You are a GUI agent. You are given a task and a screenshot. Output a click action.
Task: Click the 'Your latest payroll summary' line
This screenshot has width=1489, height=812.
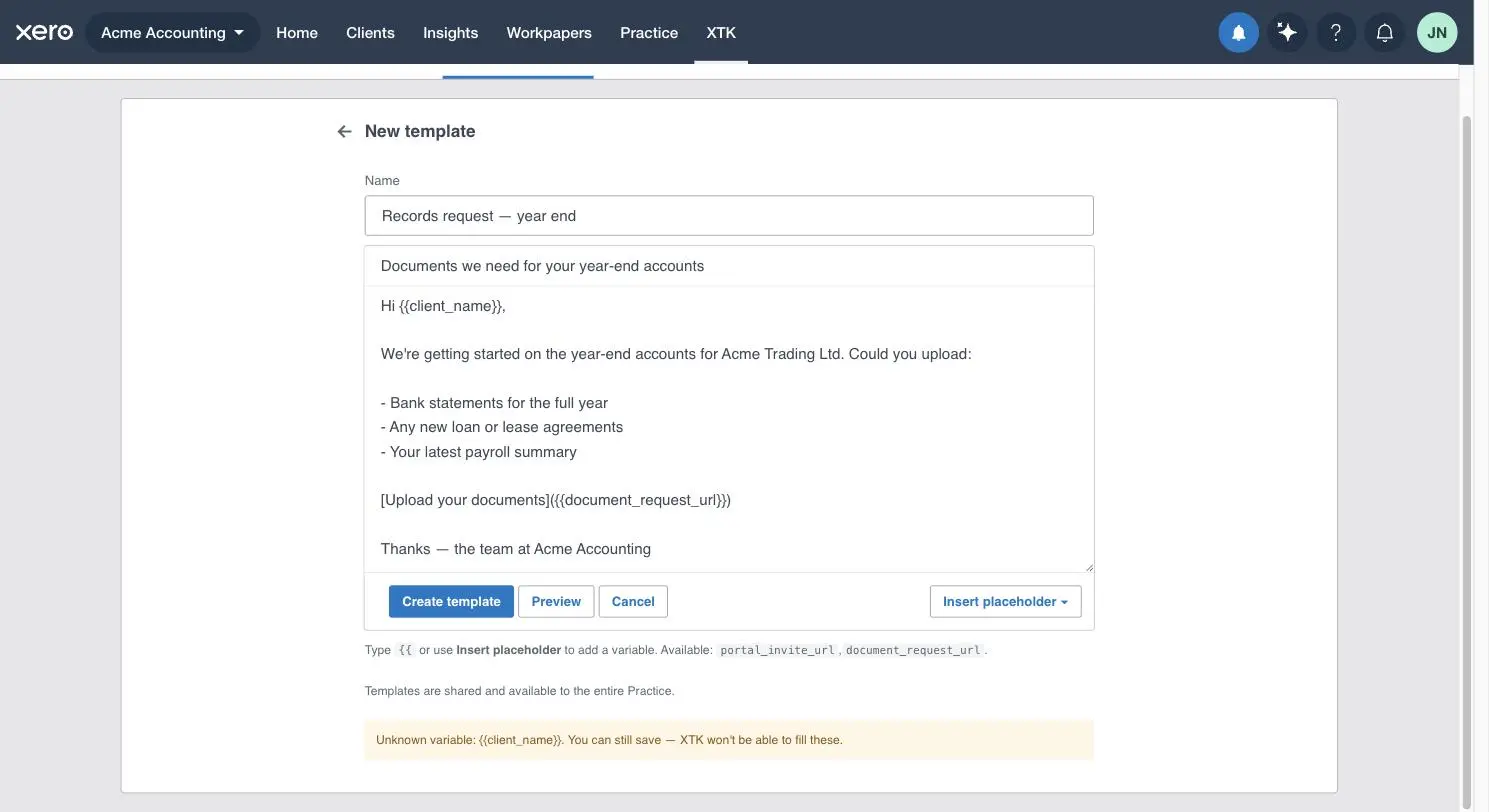[479, 452]
